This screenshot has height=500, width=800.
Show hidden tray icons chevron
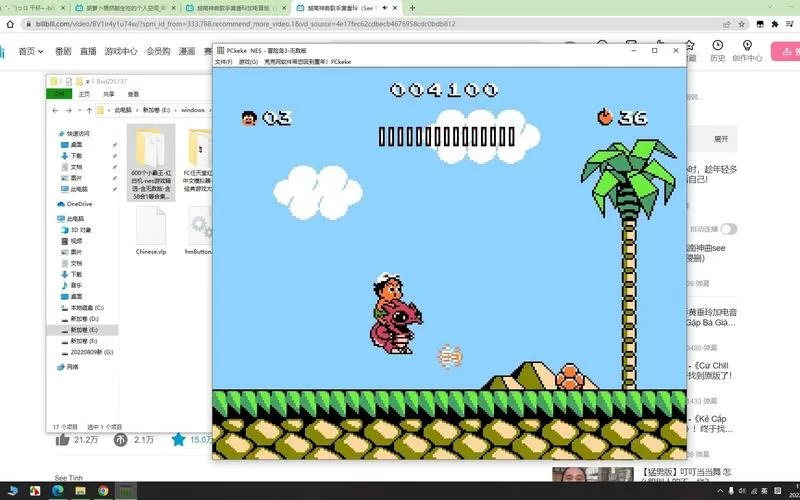click(720, 491)
